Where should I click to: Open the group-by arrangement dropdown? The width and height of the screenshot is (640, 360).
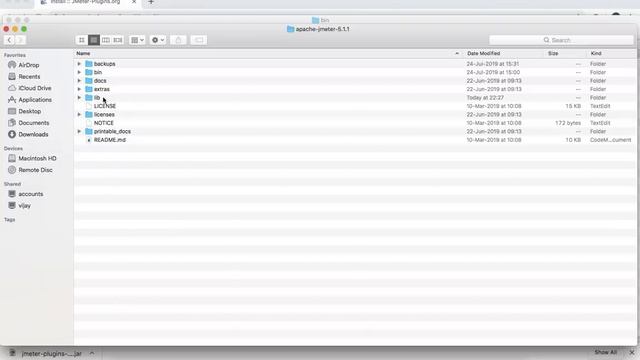pyautogui.click(x=137, y=40)
